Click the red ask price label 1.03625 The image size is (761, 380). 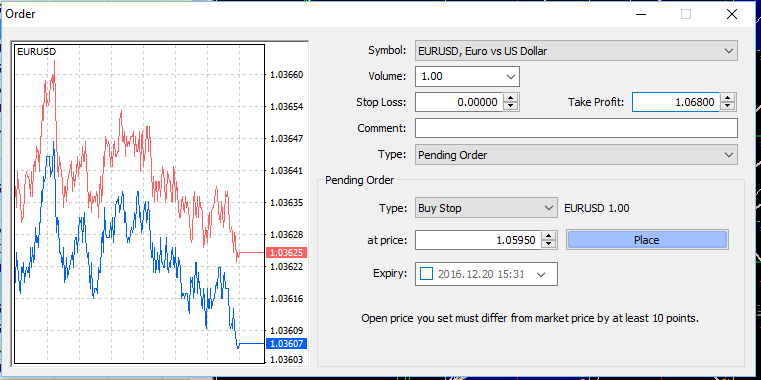(x=286, y=252)
